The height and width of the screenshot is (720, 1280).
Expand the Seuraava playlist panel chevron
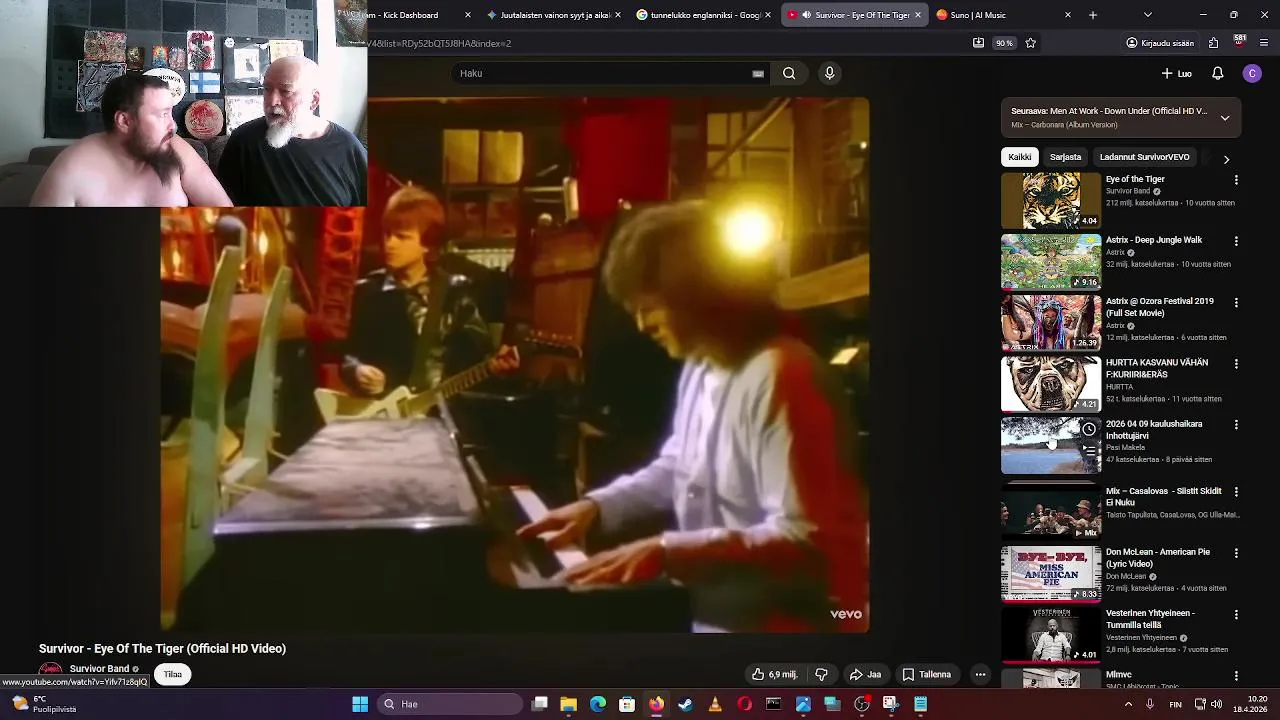coord(1225,118)
